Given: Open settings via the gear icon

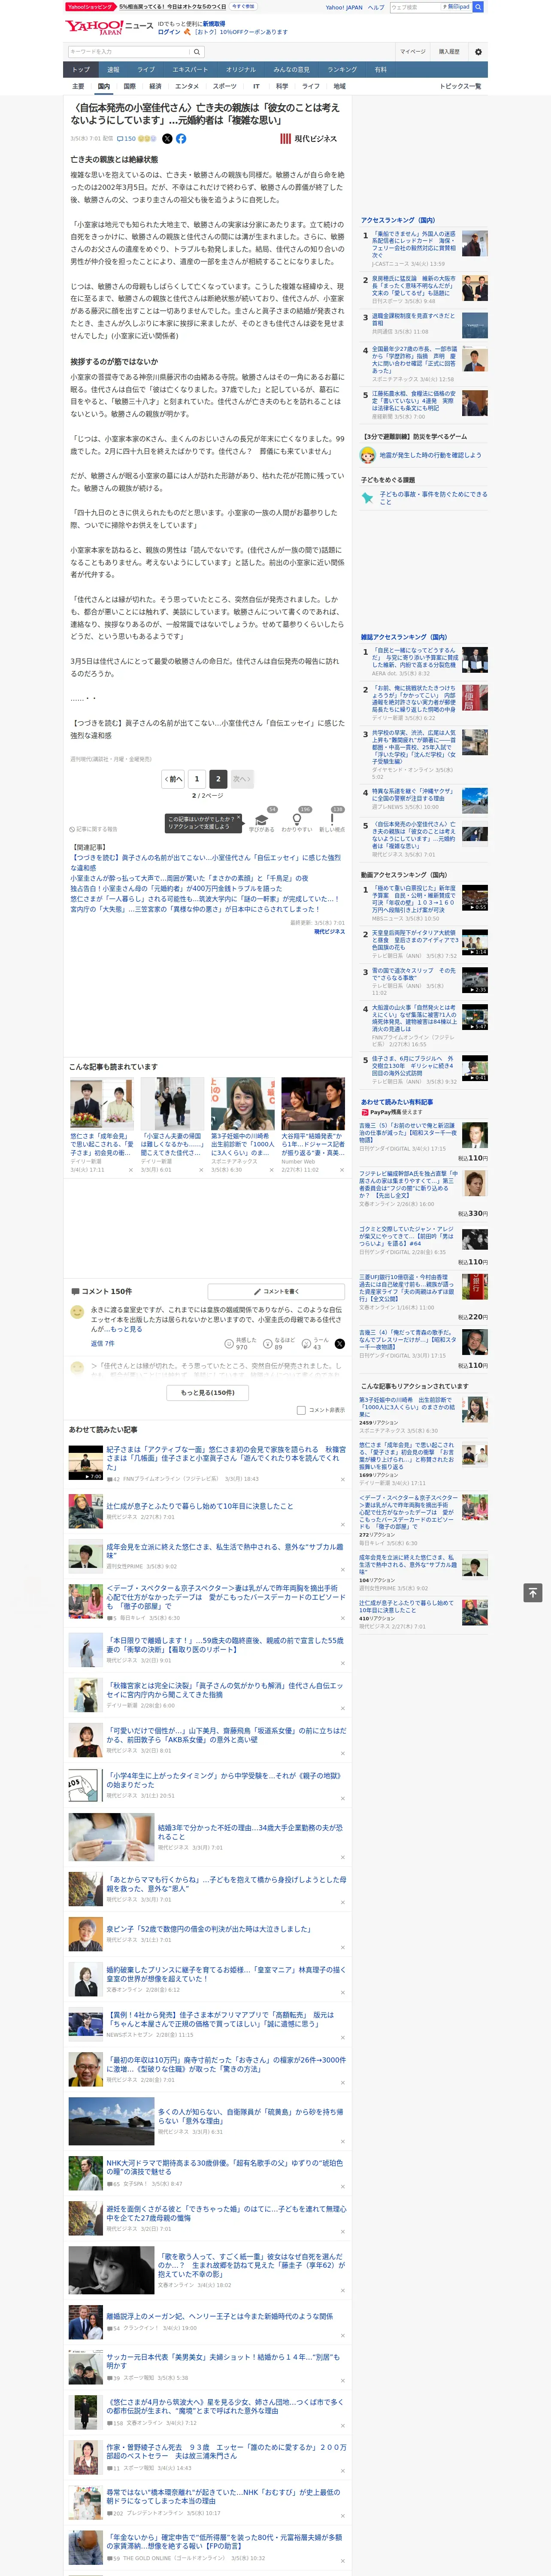Looking at the screenshot, I should click(478, 52).
